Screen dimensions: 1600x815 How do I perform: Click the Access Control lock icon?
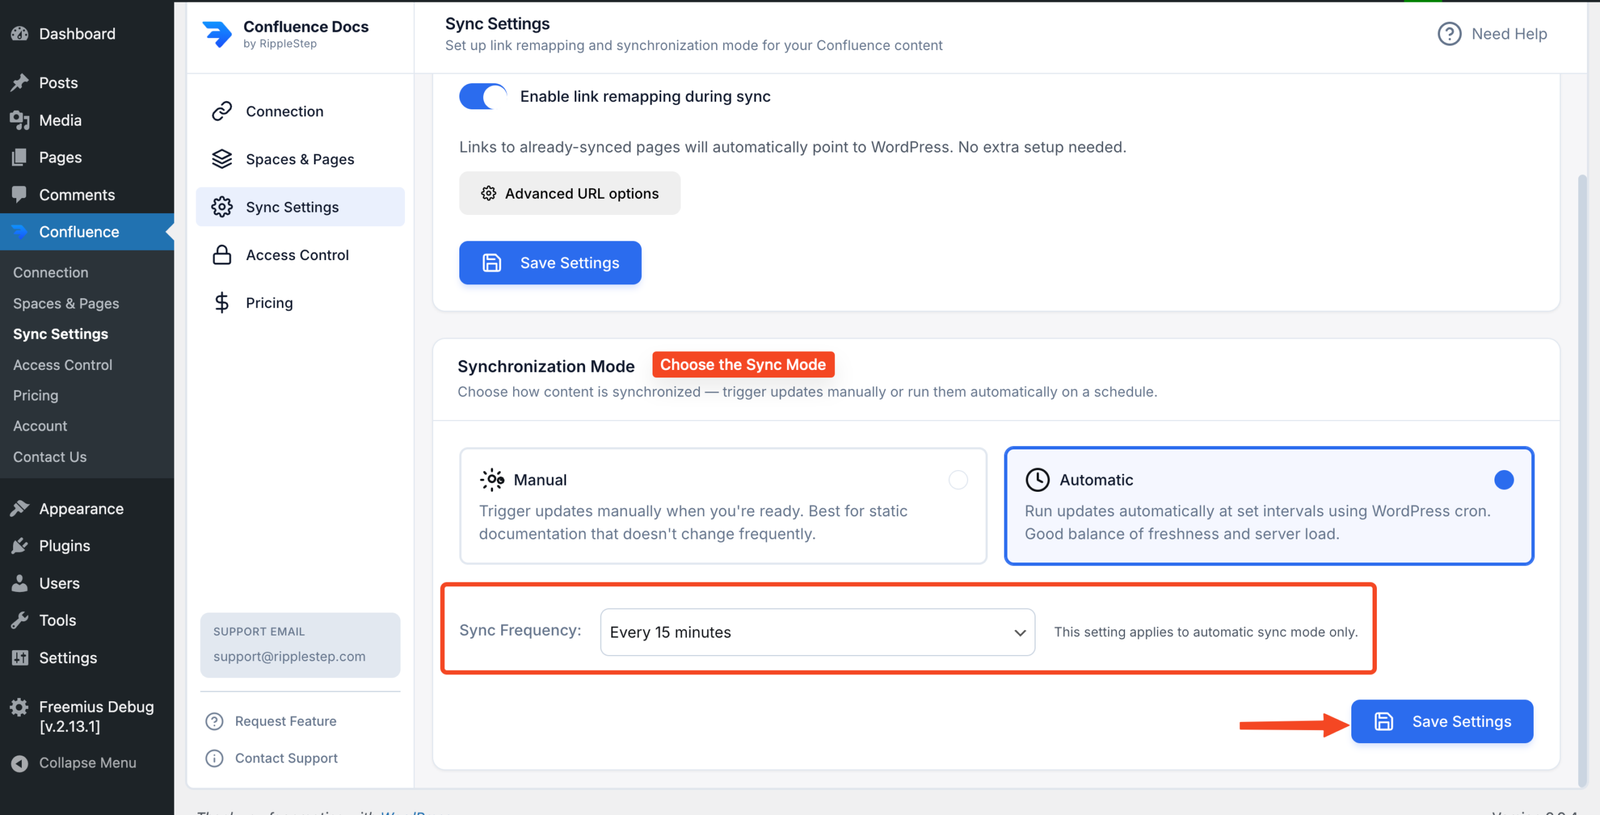click(222, 255)
